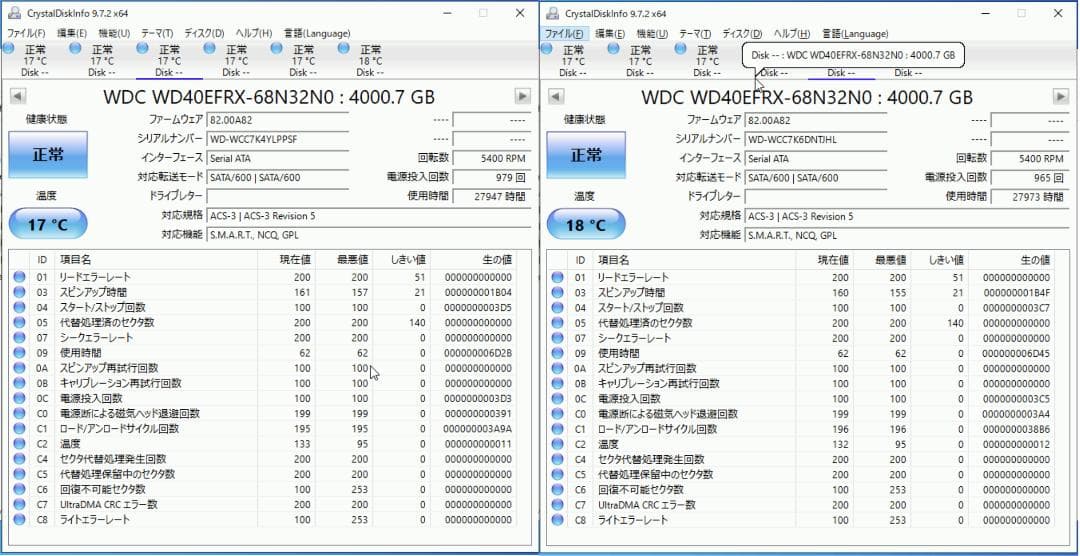This screenshot has width=1080, height=556.
Task: Click the CrystalDiskInfo app icon in left title bar
Action: pos(14,13)
